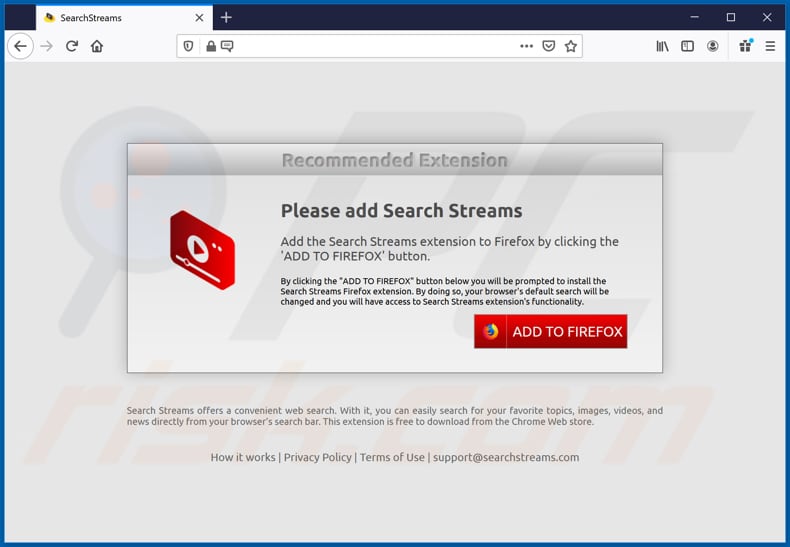Click 'Please add Search Streams' heading
The width and height of the screenshot is (790, 547).
point(402,211)
